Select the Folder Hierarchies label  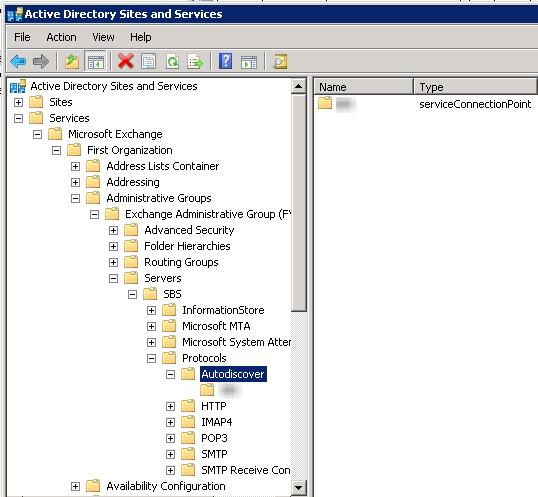coord(187,246)
